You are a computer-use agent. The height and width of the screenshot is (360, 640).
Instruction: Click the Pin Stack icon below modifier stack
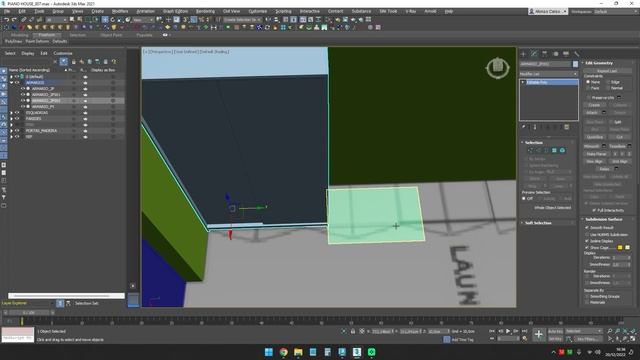(x=524, y=127)
